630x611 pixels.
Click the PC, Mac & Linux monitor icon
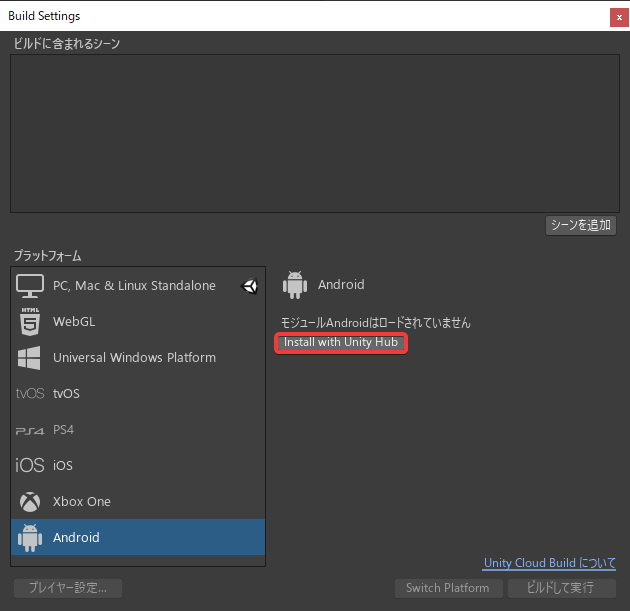(x=30, y=286)
